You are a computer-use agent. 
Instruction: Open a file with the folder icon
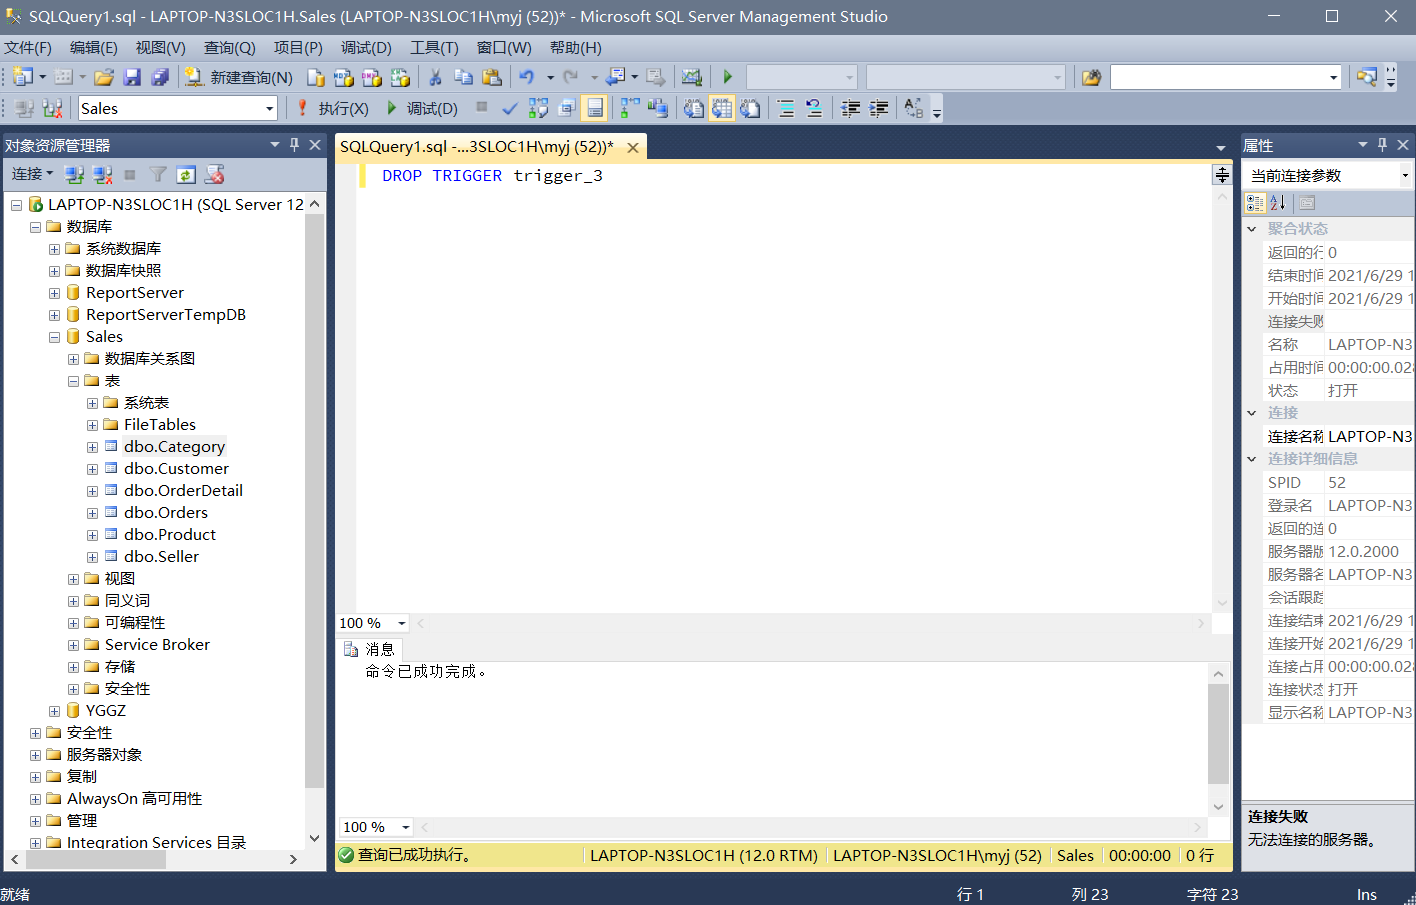pos(104,77)
